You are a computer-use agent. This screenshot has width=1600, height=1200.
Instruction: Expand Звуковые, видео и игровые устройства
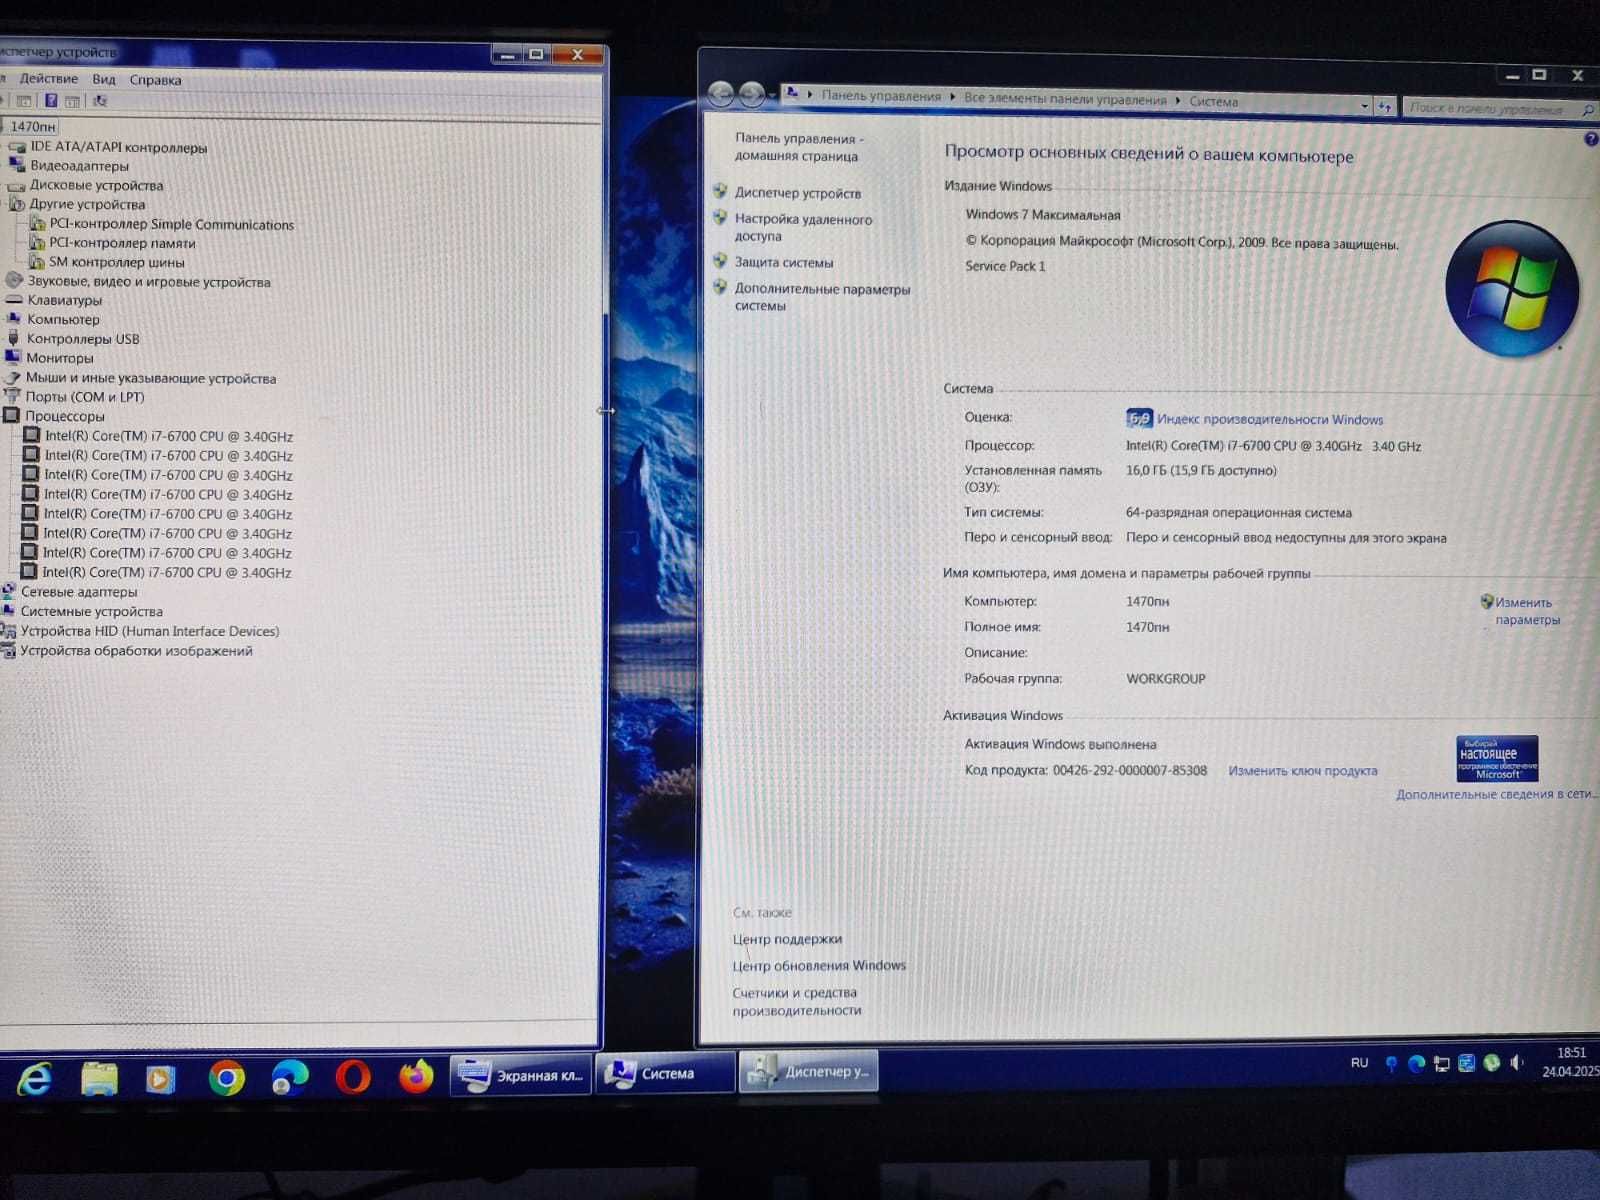click(149, 282)
